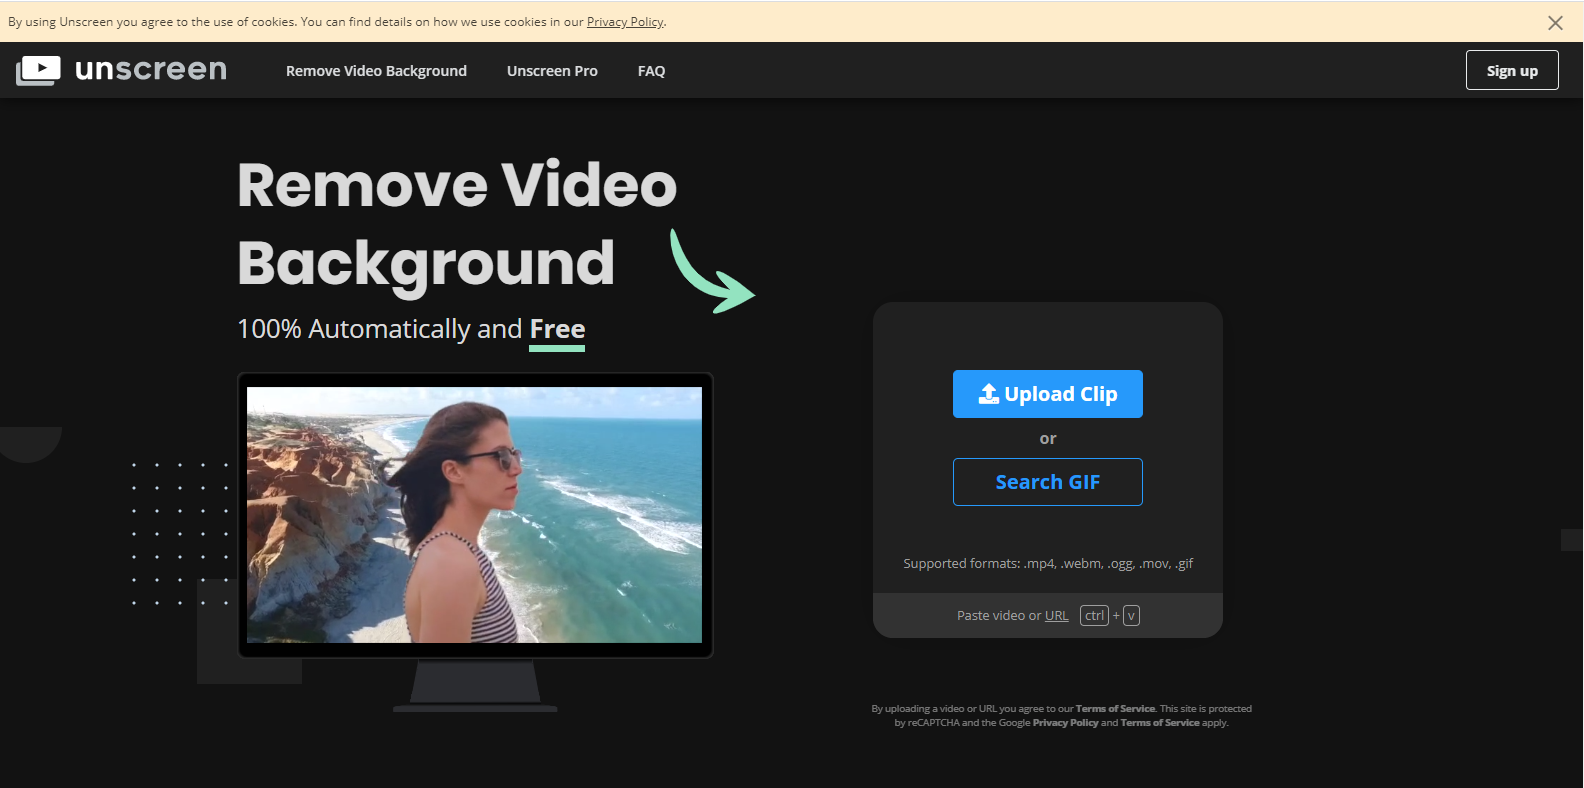
Task: Dismiss the cookie notice with the X
Action: coord(1555,22)
